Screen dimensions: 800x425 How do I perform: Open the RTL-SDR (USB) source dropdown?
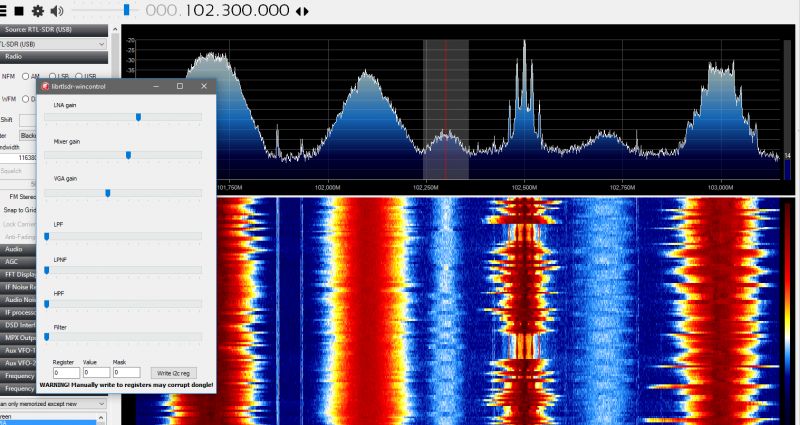53,44
